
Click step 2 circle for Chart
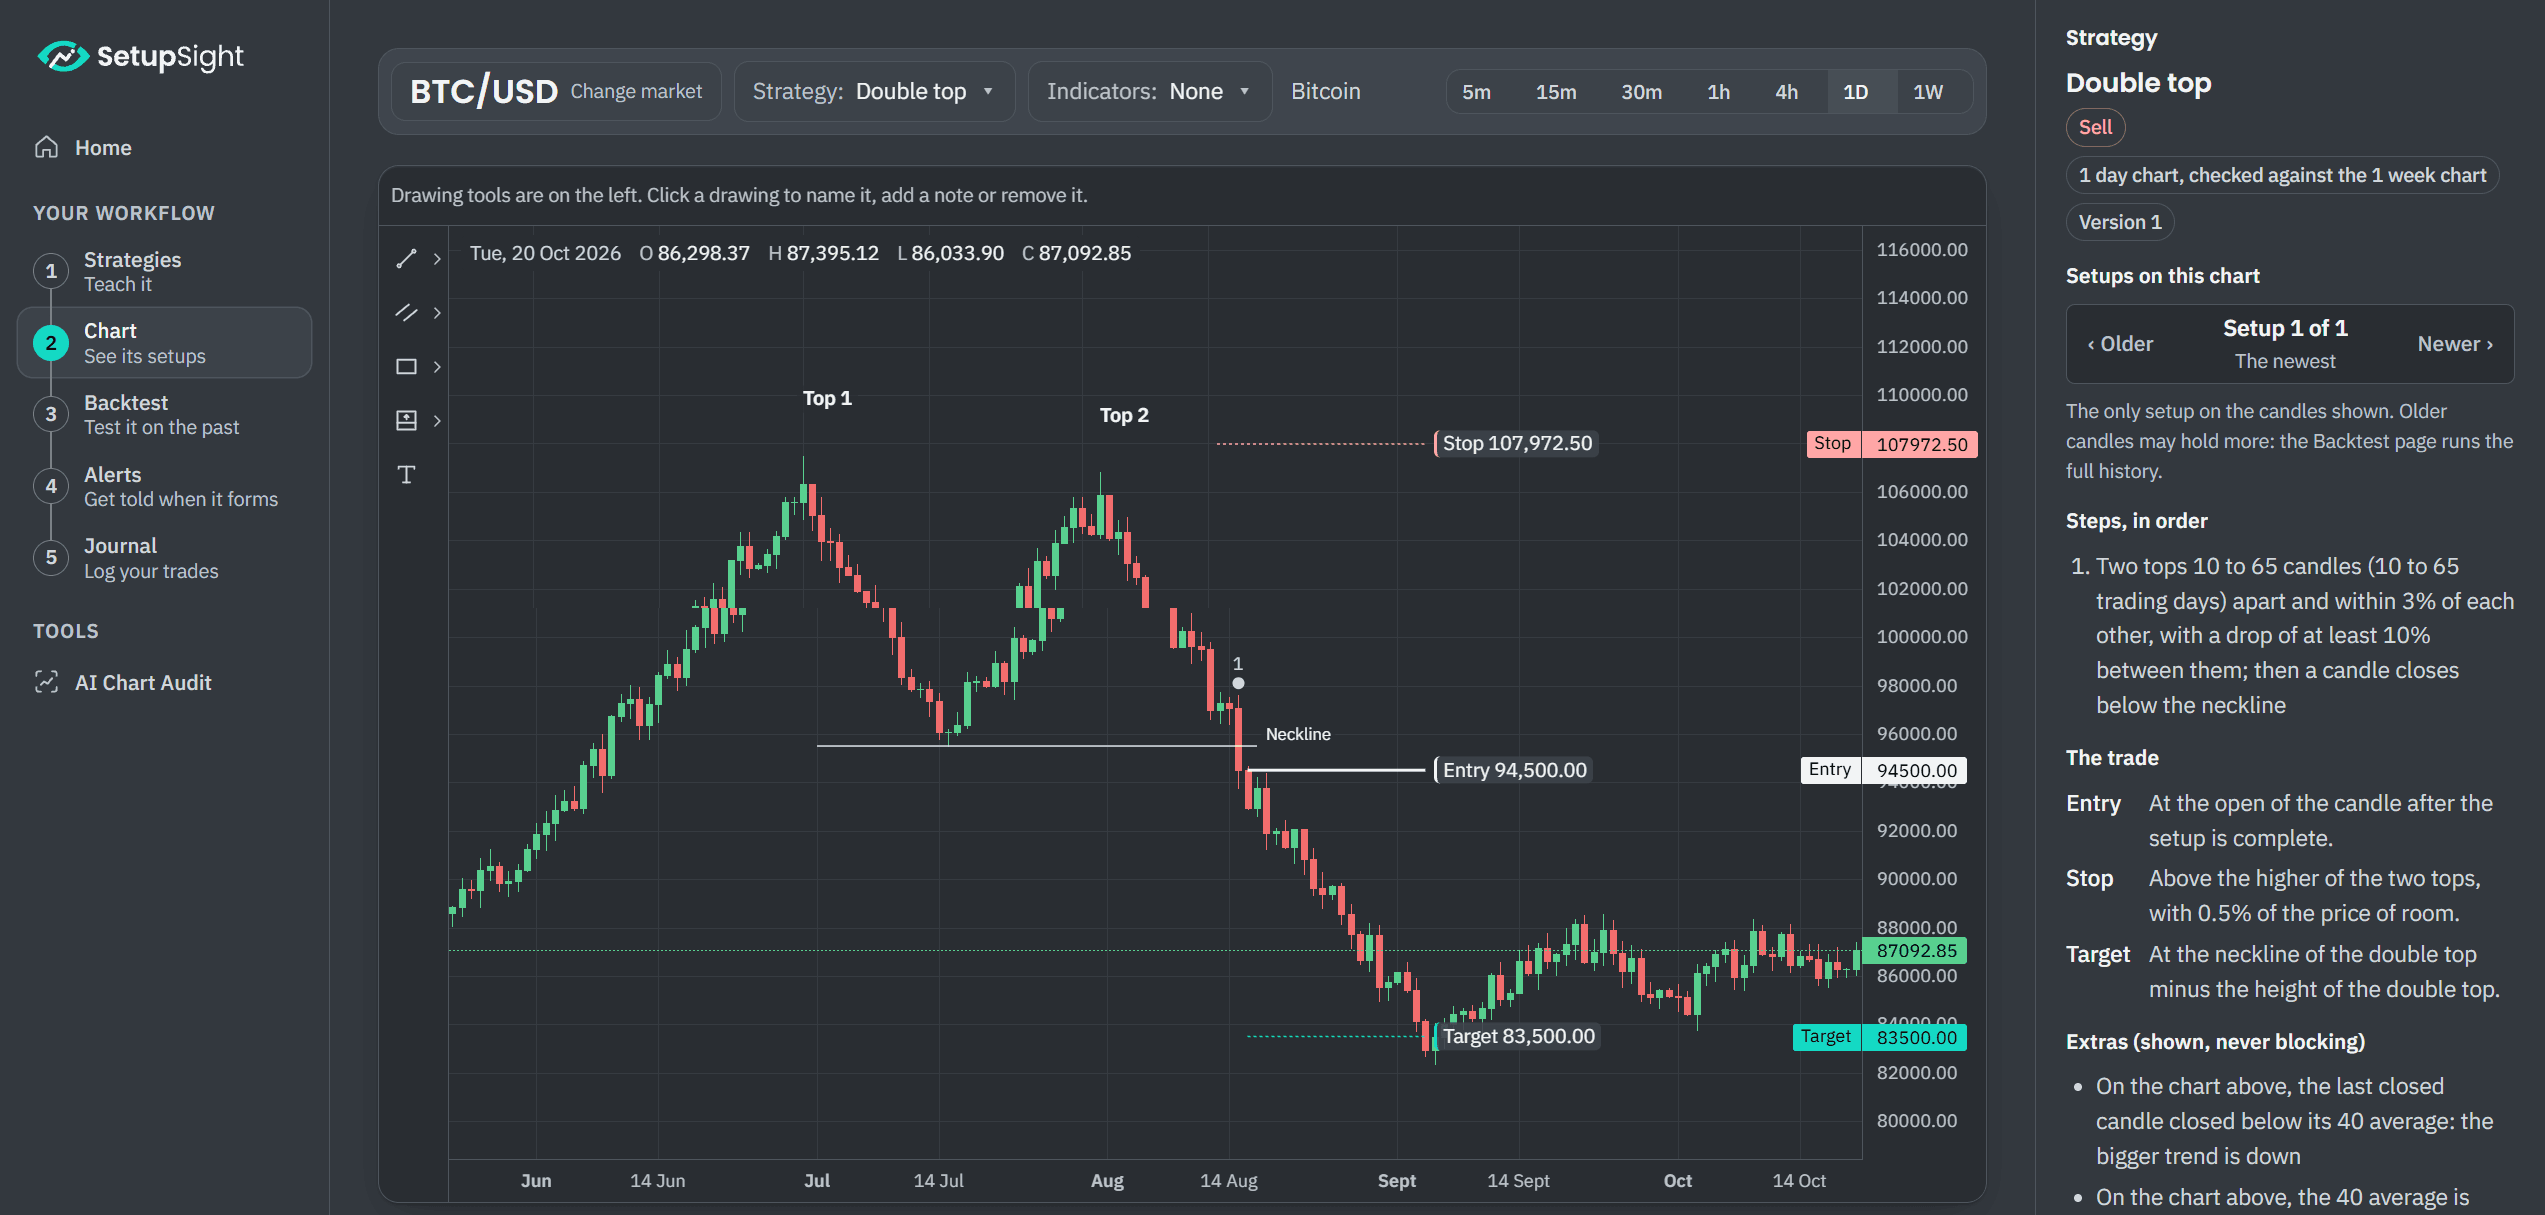click(51, 343)
